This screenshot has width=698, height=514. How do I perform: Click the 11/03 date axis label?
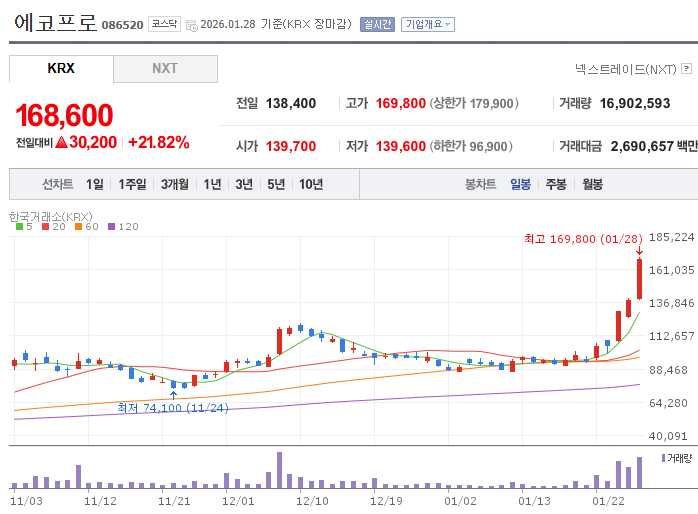pyautogui.click(x=26, y=501)
